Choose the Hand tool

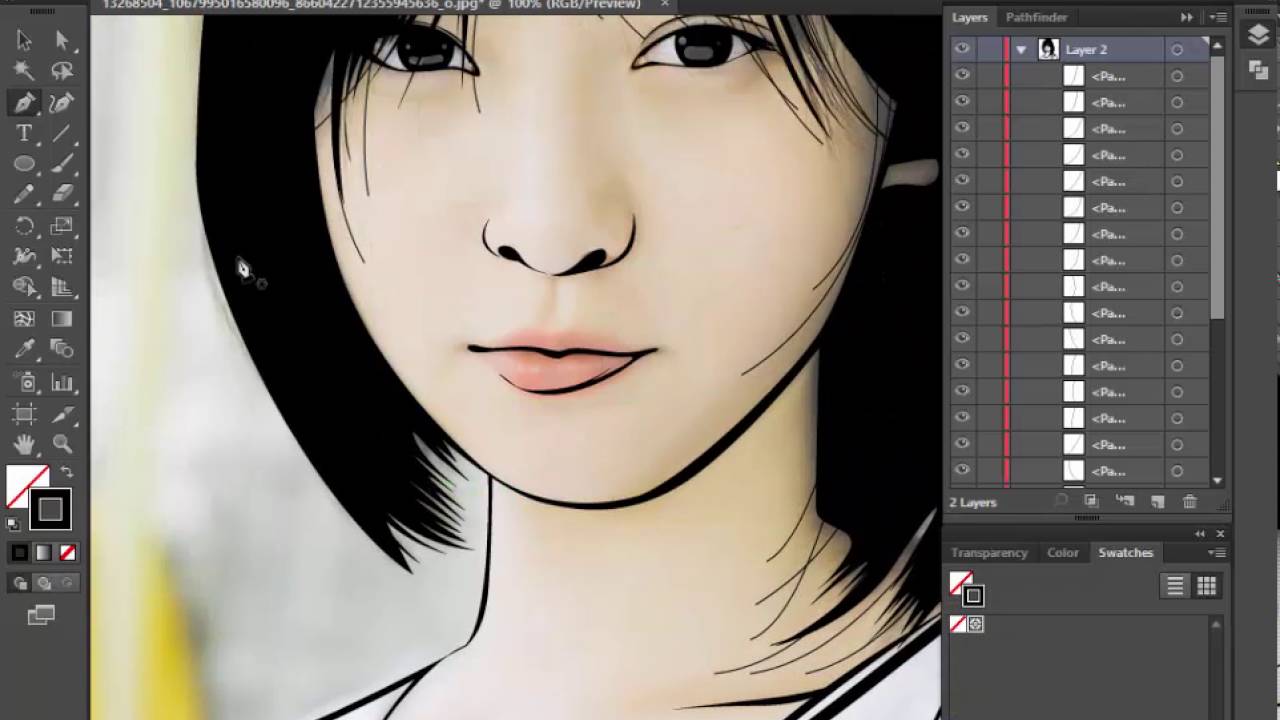[24, 444]
